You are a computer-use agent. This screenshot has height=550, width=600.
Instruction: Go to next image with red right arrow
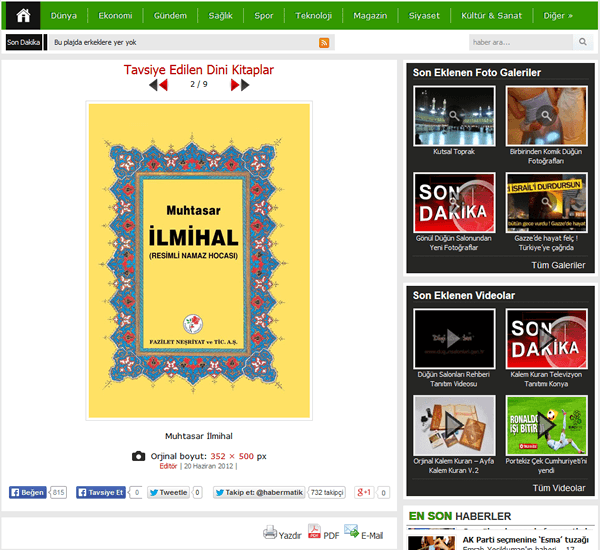tap(235, 85)
